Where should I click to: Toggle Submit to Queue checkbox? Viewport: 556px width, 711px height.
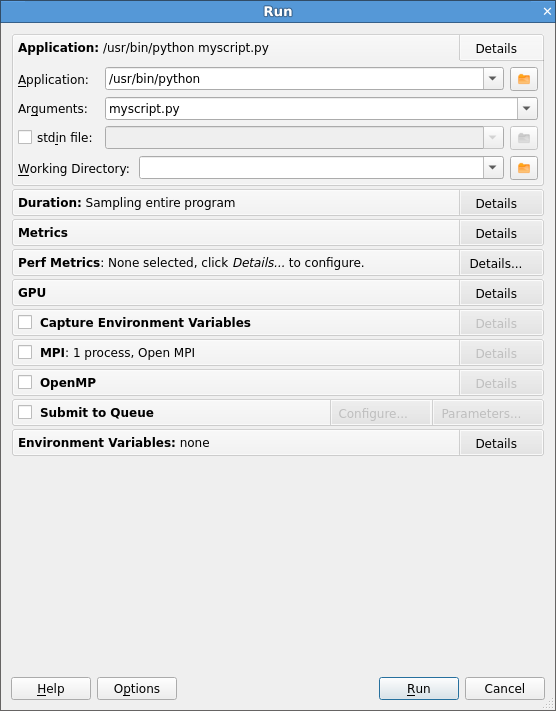25,412
